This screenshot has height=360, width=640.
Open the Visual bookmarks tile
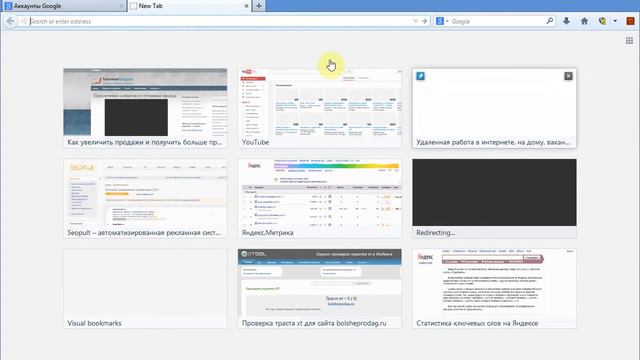[x=145, y=289]
